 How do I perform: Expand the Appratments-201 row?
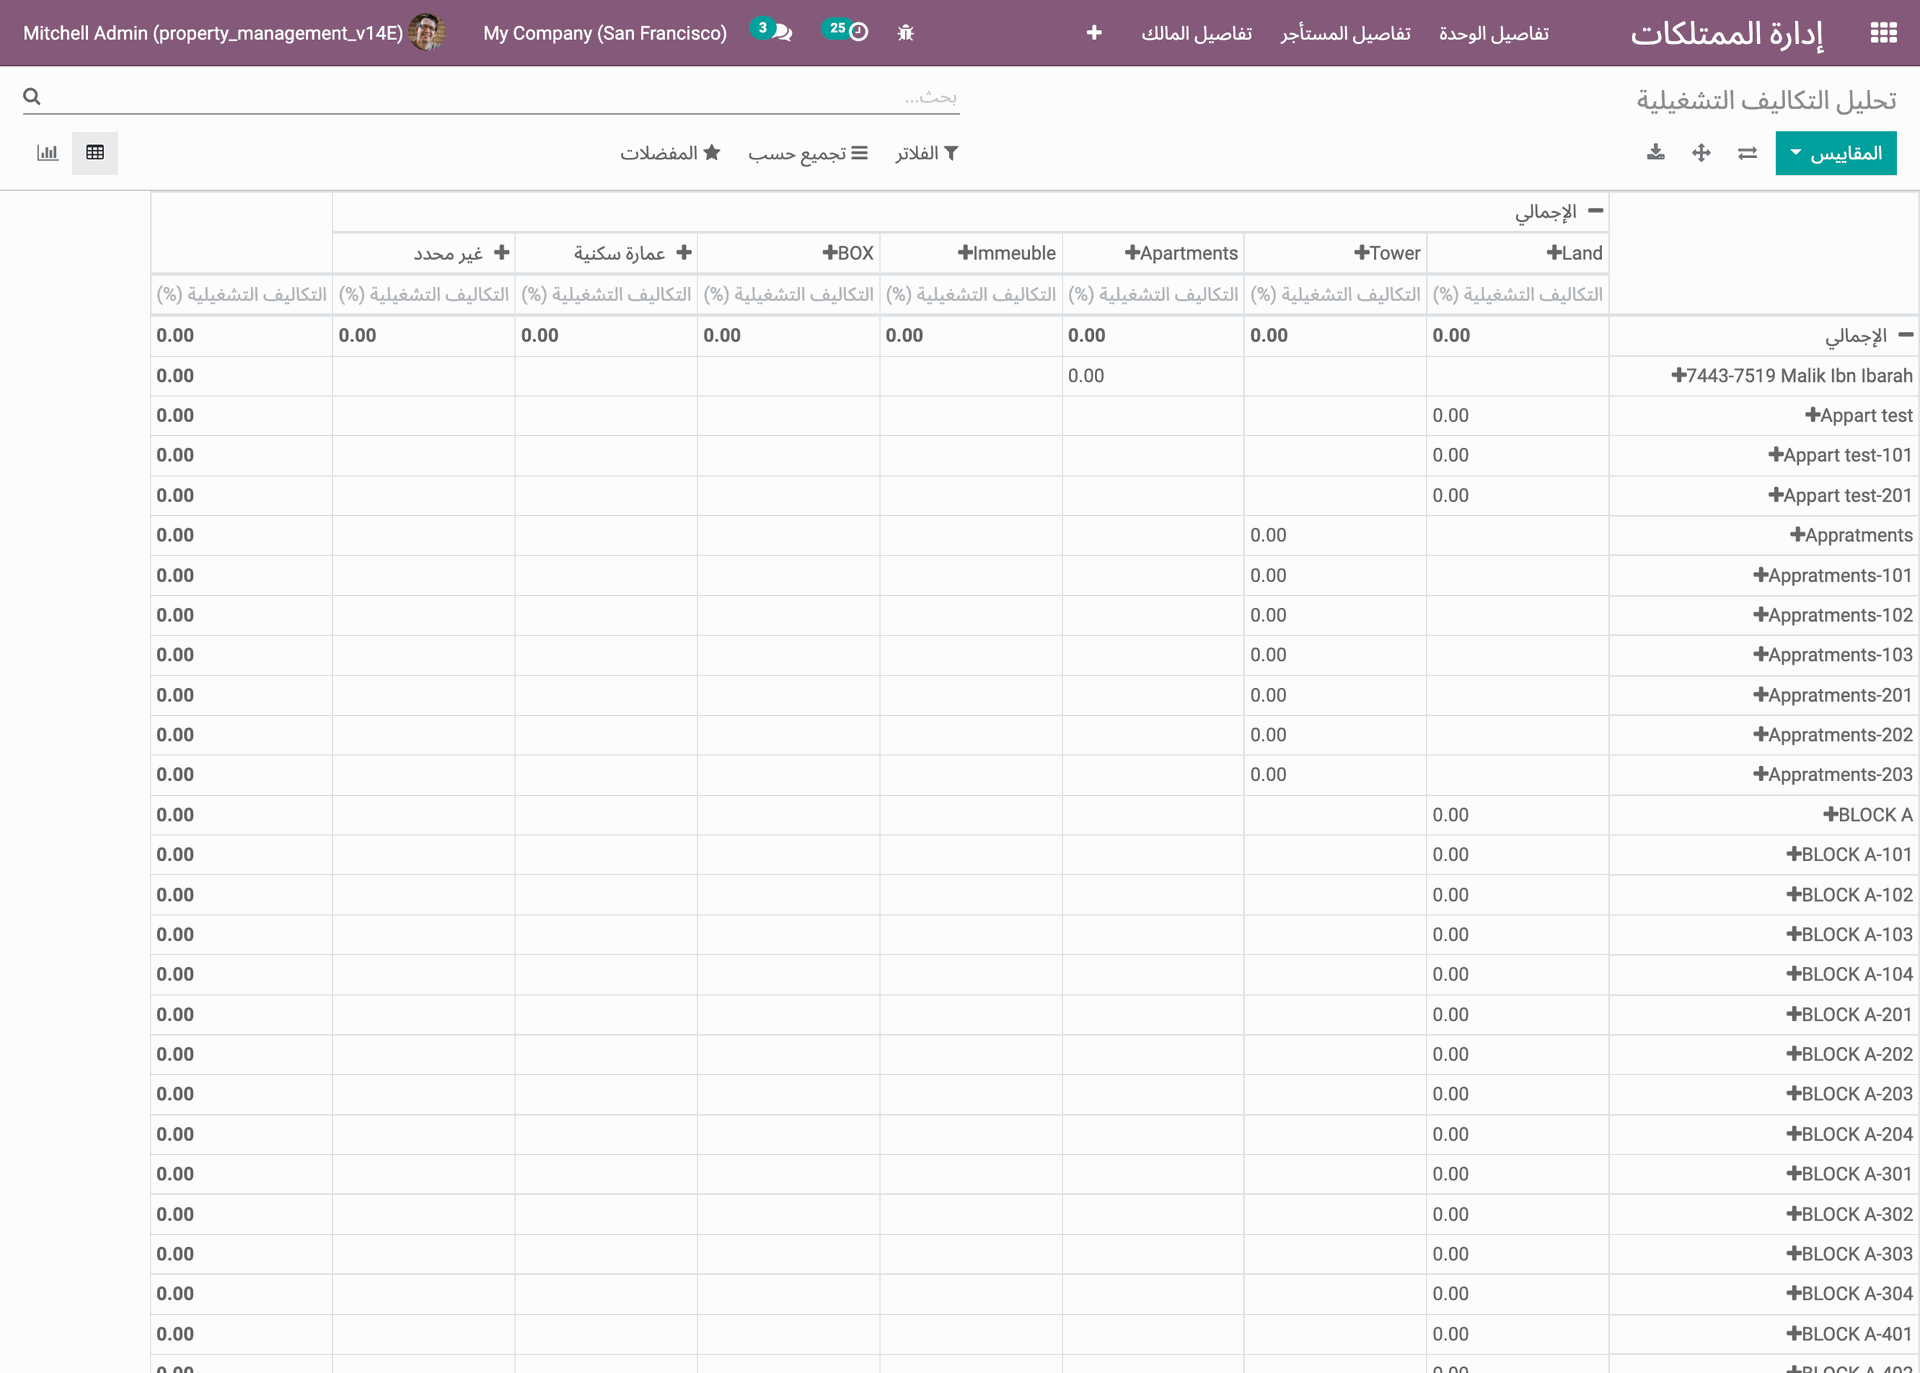[x=1832, y=695]
